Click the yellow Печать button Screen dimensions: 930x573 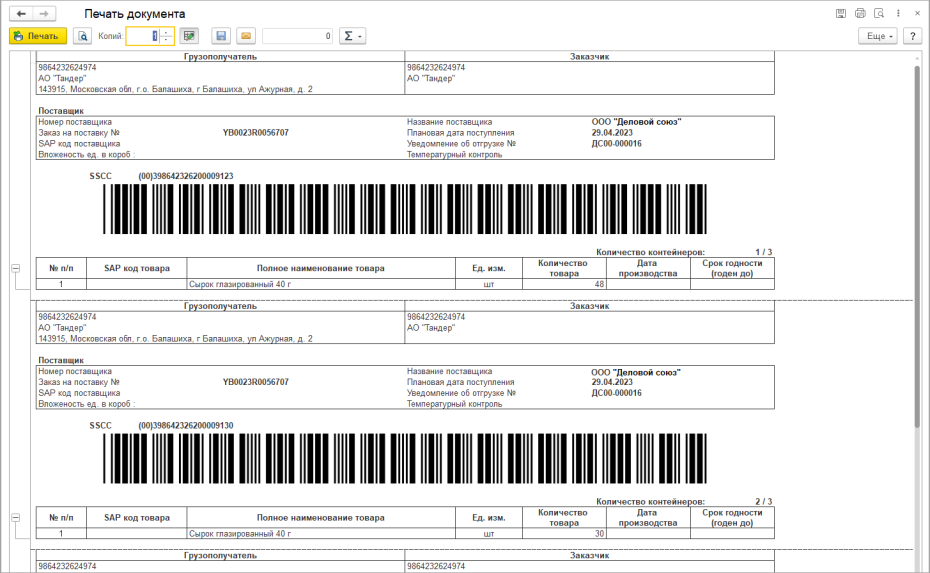click(38, 36)
